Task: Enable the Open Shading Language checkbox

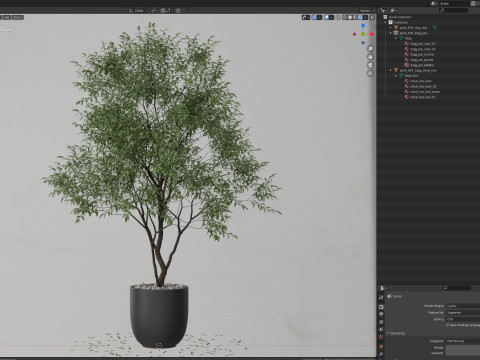Action: (448, 325)
